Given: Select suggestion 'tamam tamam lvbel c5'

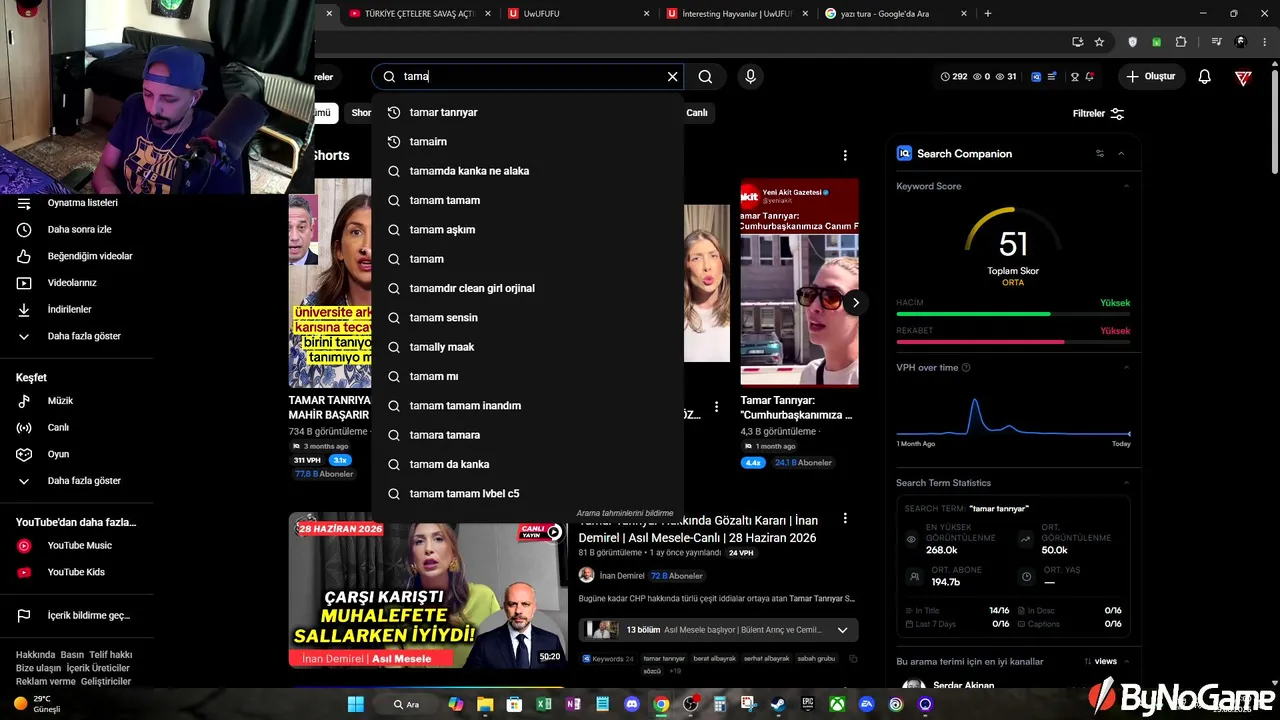Looking at the screenshot, I should pos(528,494).
